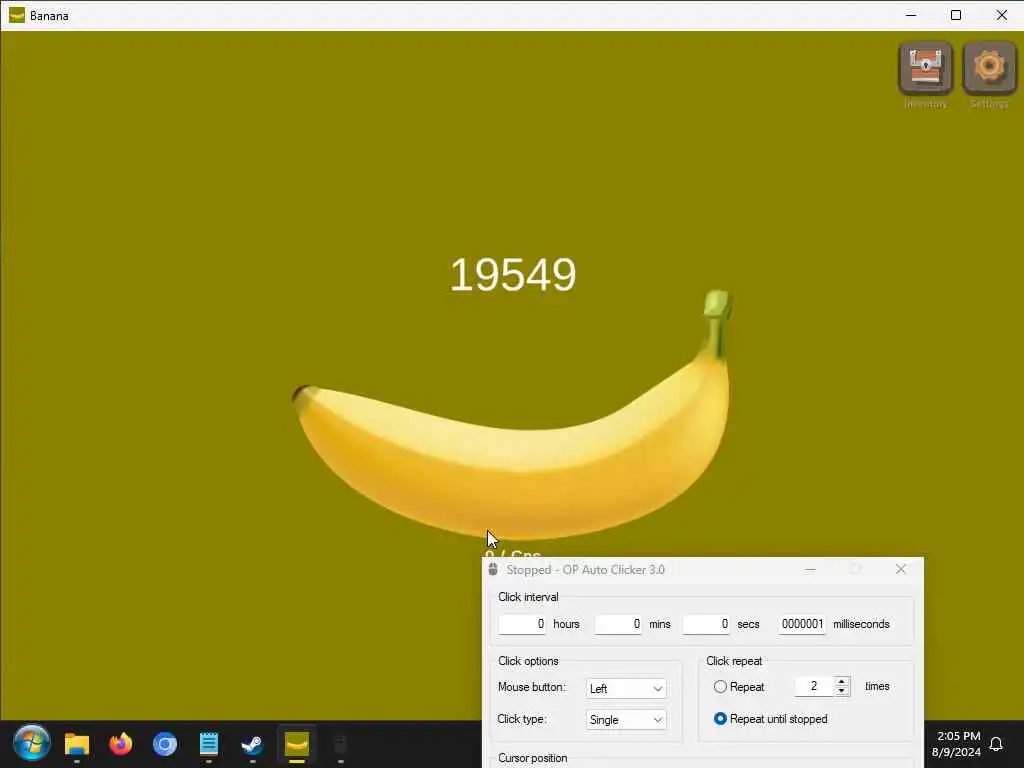Screen dimensions: 1024x768
Task: Focus the milliseconds interval field
Action: (801, 624)
